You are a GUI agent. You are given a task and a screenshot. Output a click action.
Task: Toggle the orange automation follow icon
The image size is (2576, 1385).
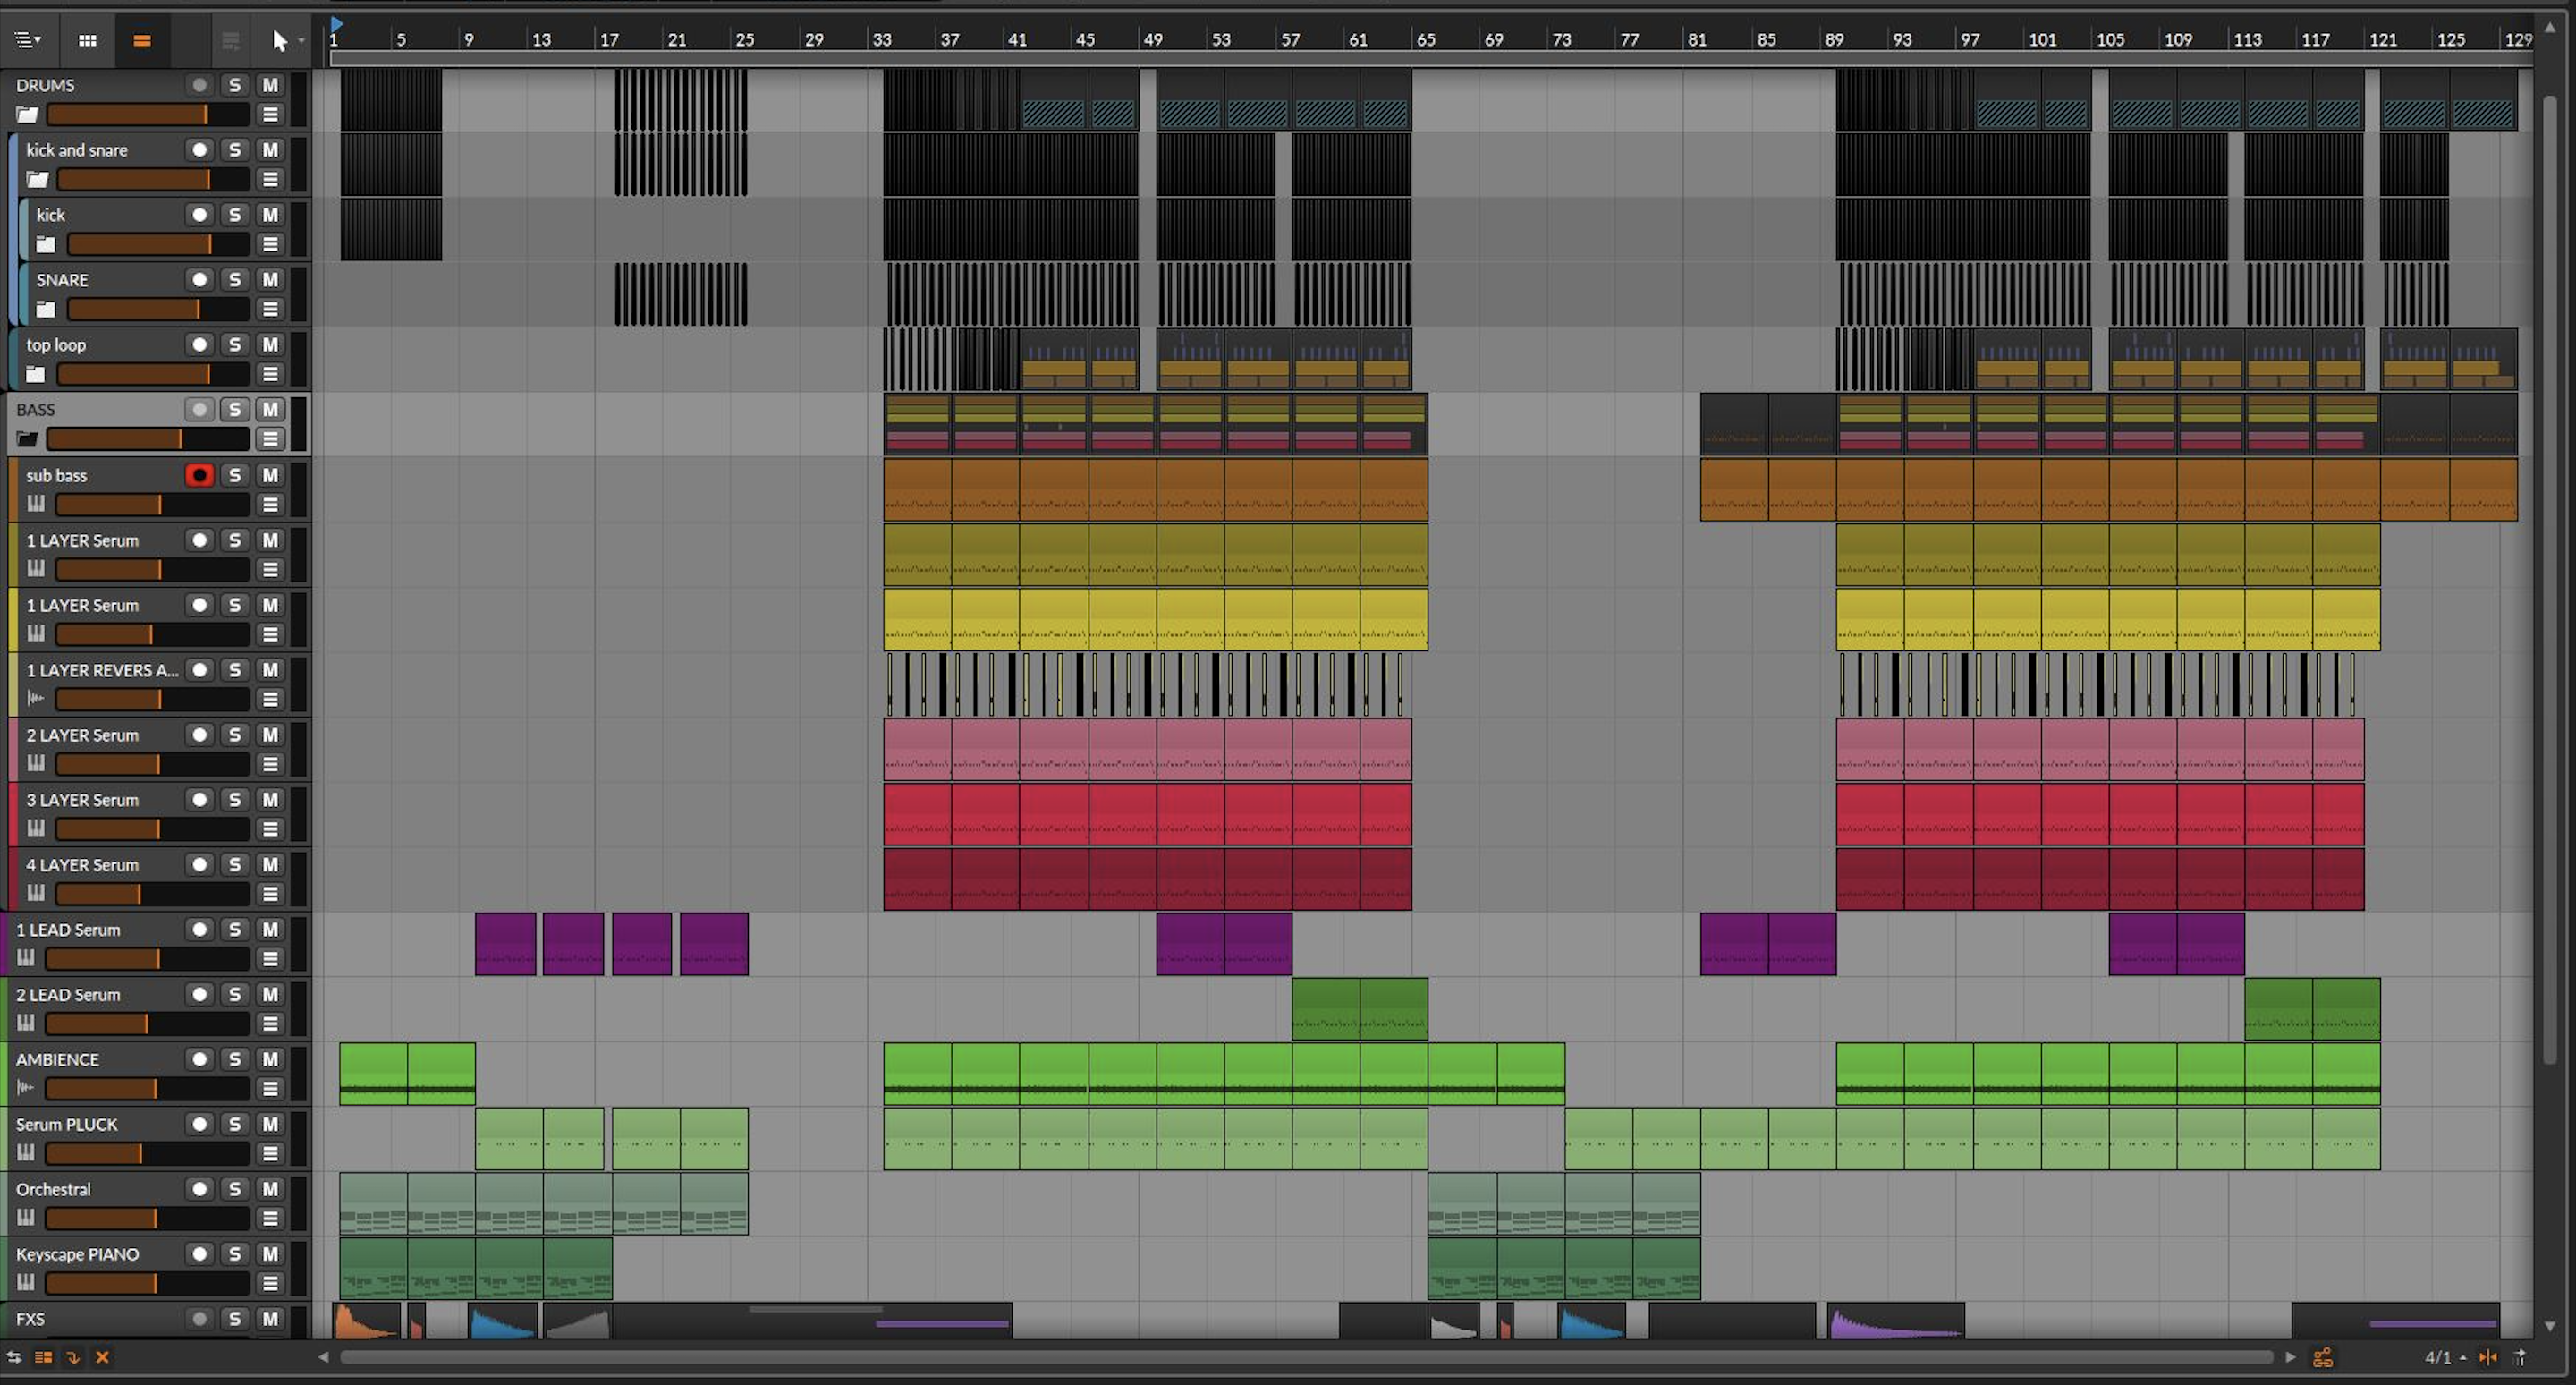[2323, 1358]
